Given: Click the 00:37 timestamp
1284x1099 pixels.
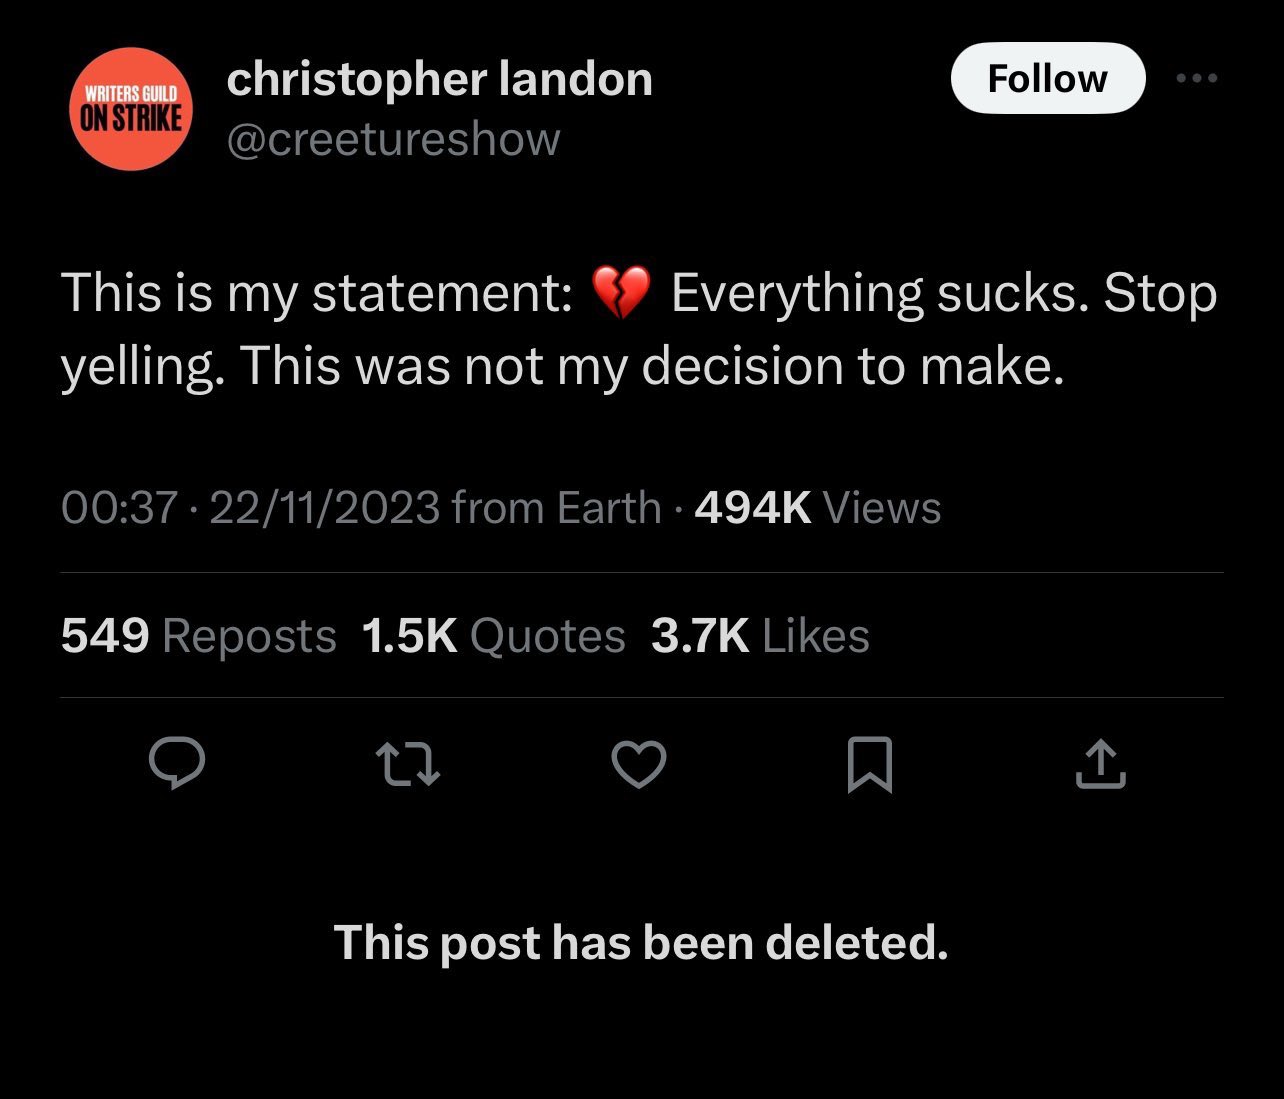Looking at the screenshot, I should coord(119,508).
